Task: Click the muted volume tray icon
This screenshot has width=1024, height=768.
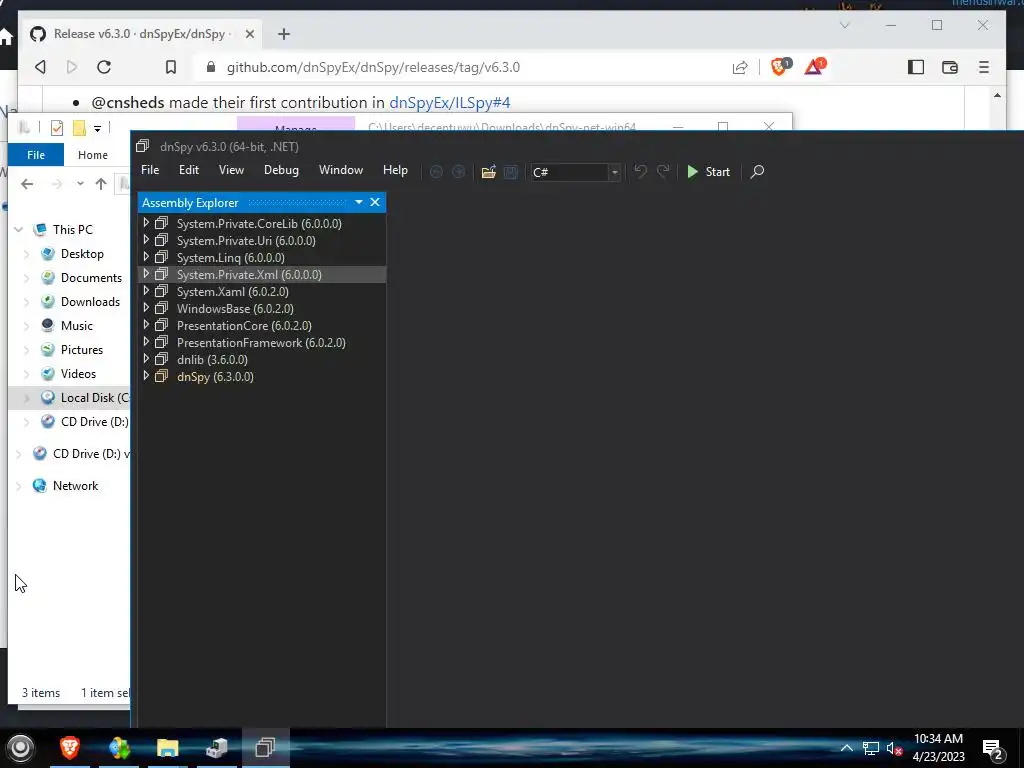Action: (x=895, y=748)
